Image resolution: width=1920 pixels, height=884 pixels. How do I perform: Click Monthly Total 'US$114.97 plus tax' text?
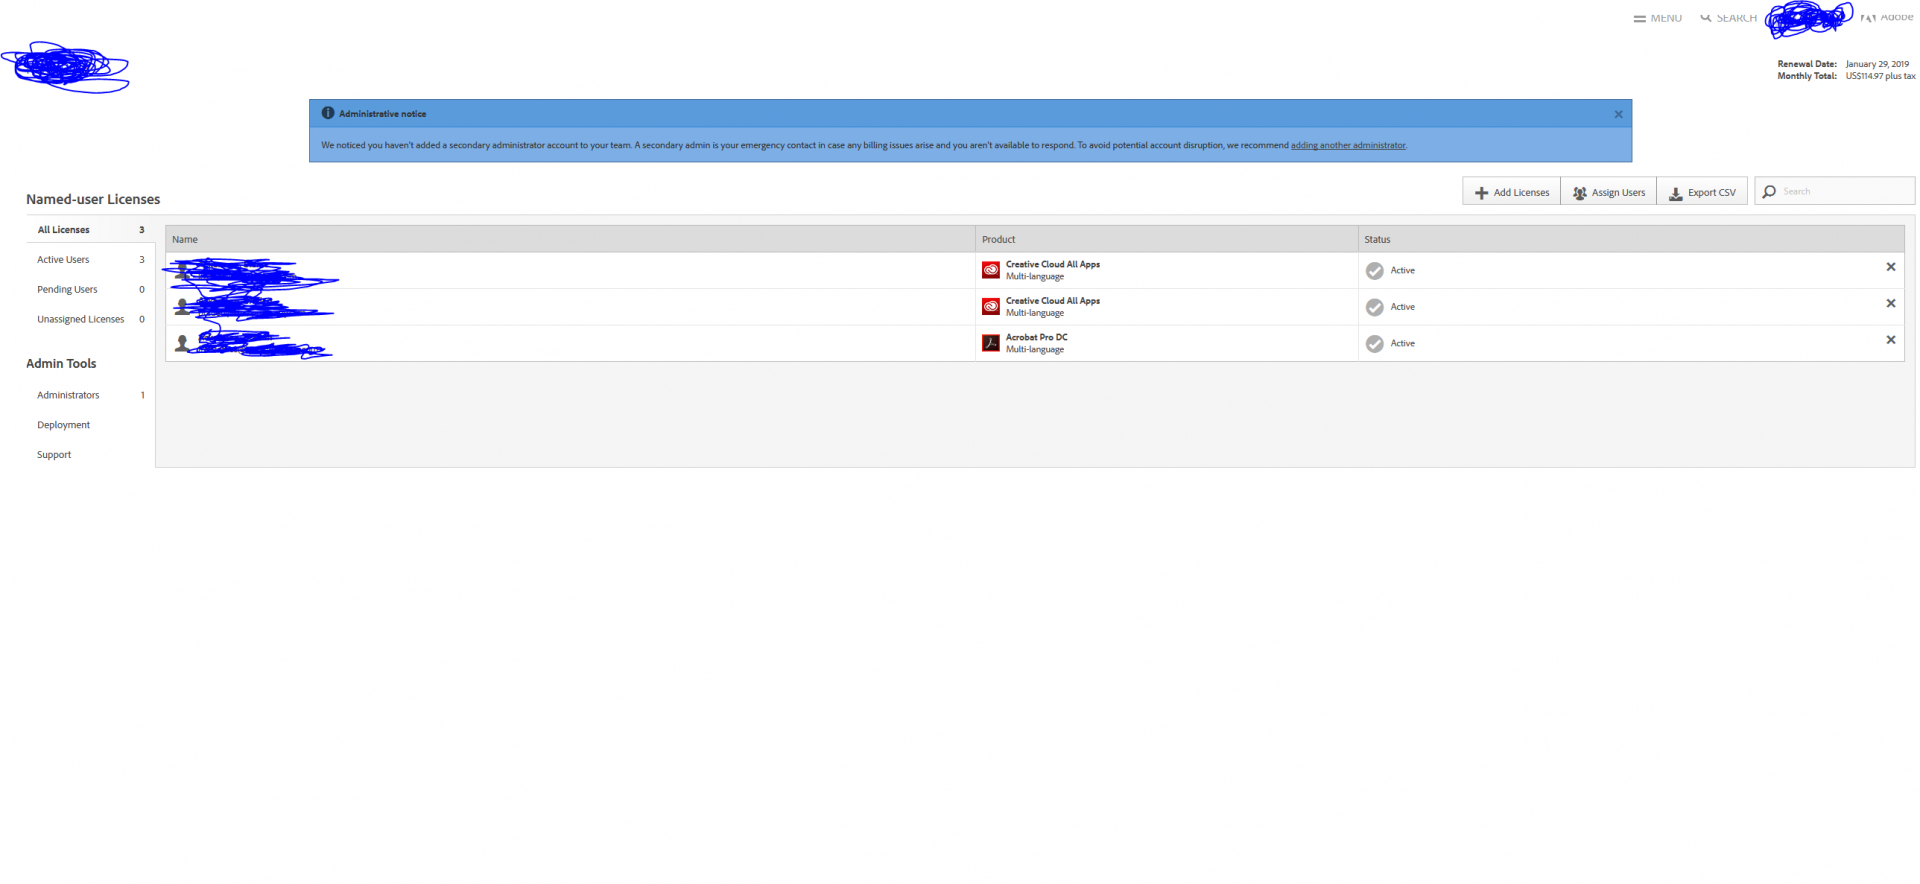coord(1880,76)
